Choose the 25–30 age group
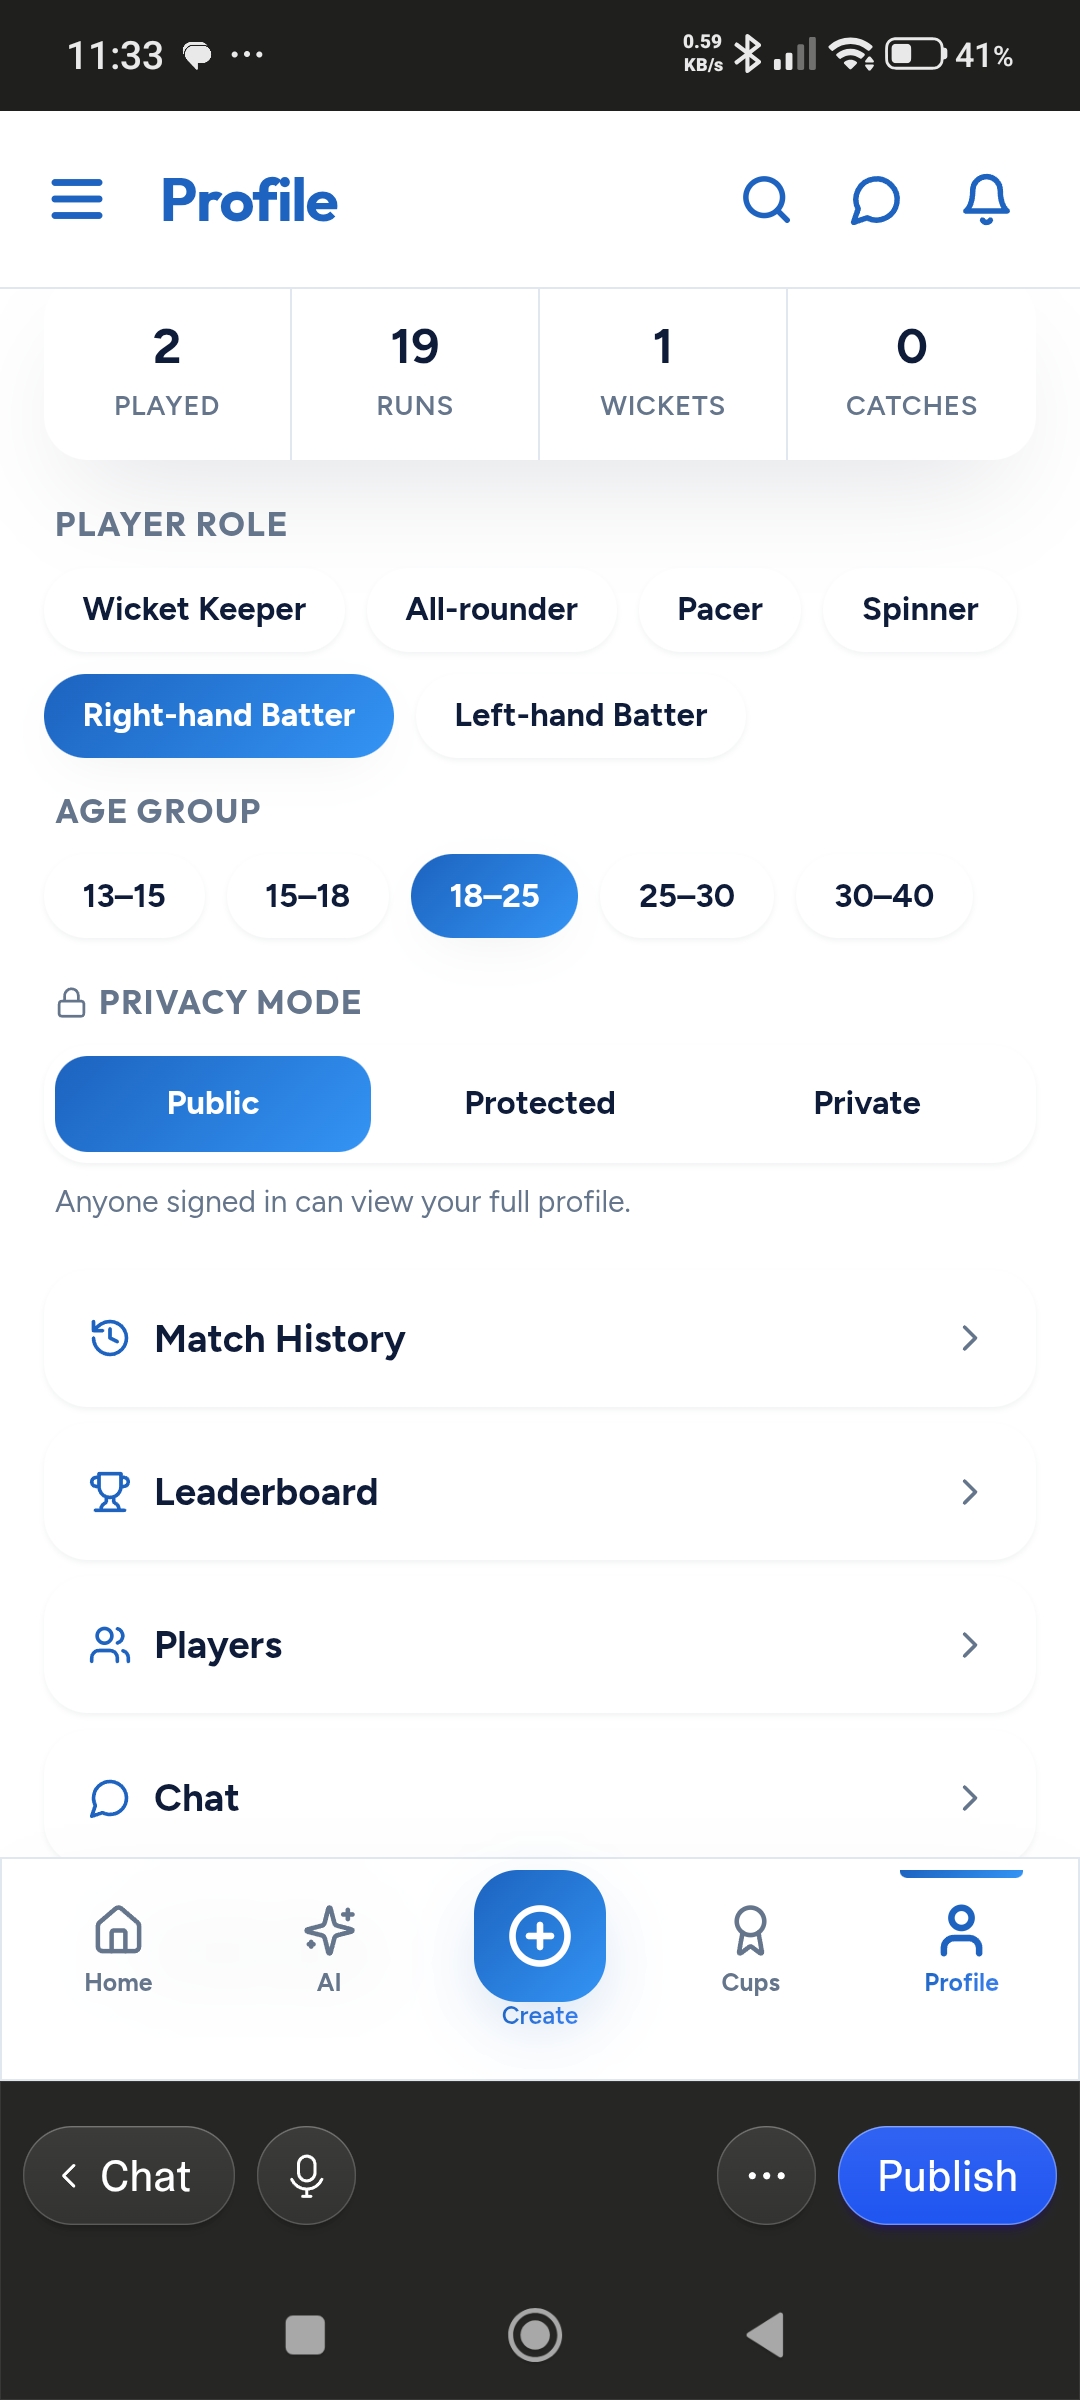The height and width of the screenshot is (2400, 1080). tap(687, 896)
